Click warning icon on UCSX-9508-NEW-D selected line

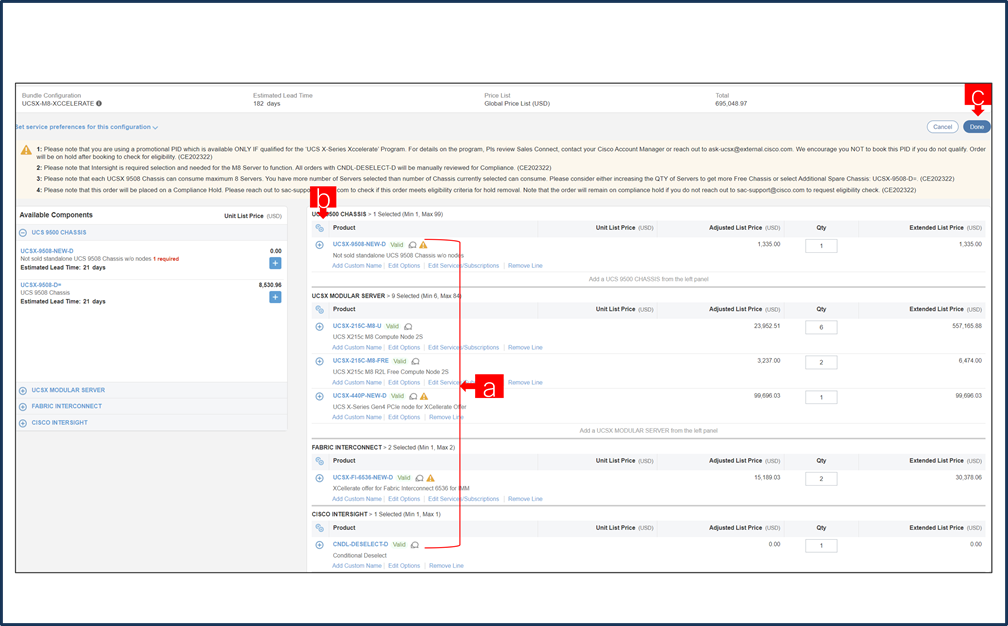423,245
